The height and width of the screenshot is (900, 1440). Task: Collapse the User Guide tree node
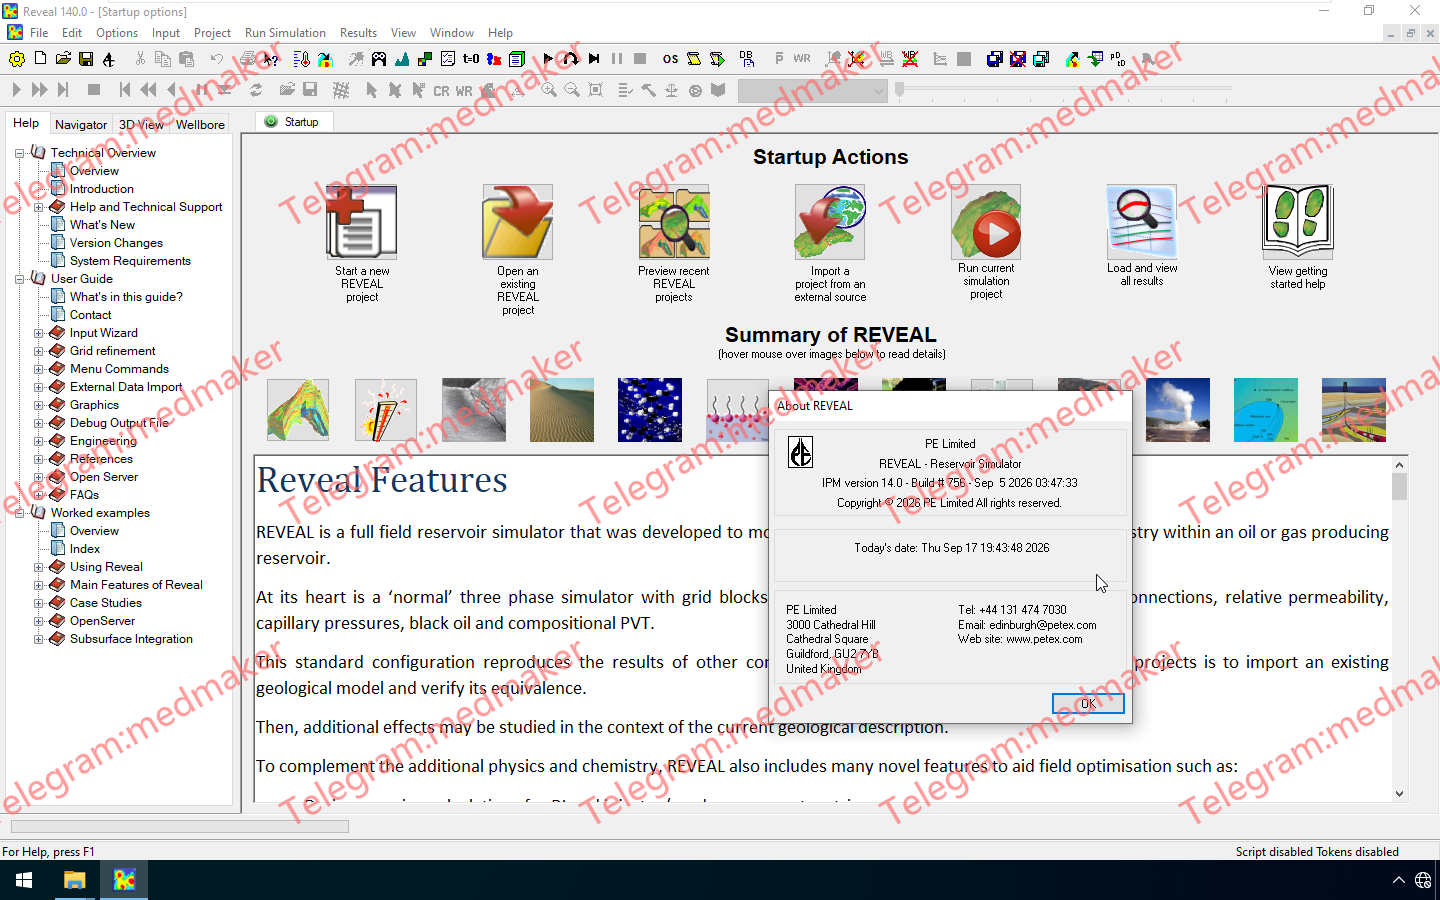click(x=19, y=279)
